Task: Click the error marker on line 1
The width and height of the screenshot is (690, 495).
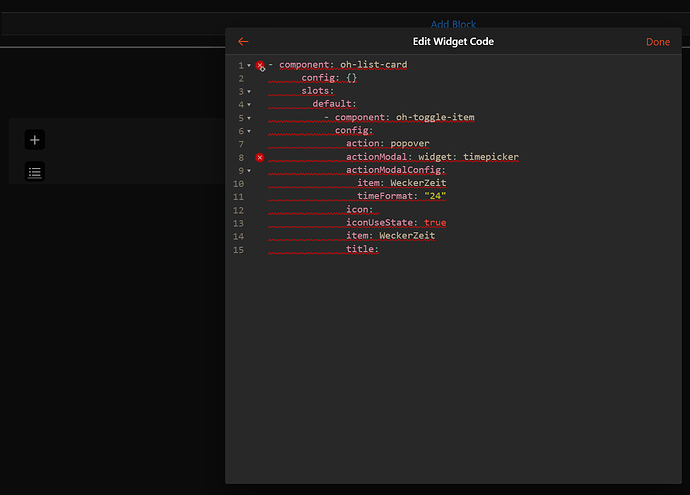Action: tap(260, 65)
